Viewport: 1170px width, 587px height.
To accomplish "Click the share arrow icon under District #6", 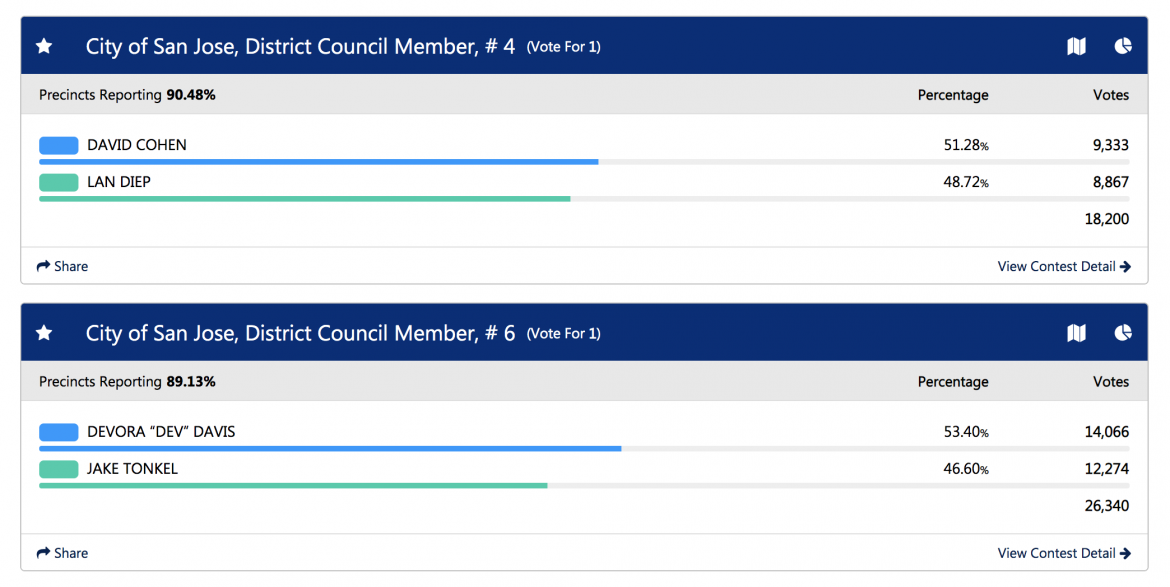I will click(x=43, y=553).
